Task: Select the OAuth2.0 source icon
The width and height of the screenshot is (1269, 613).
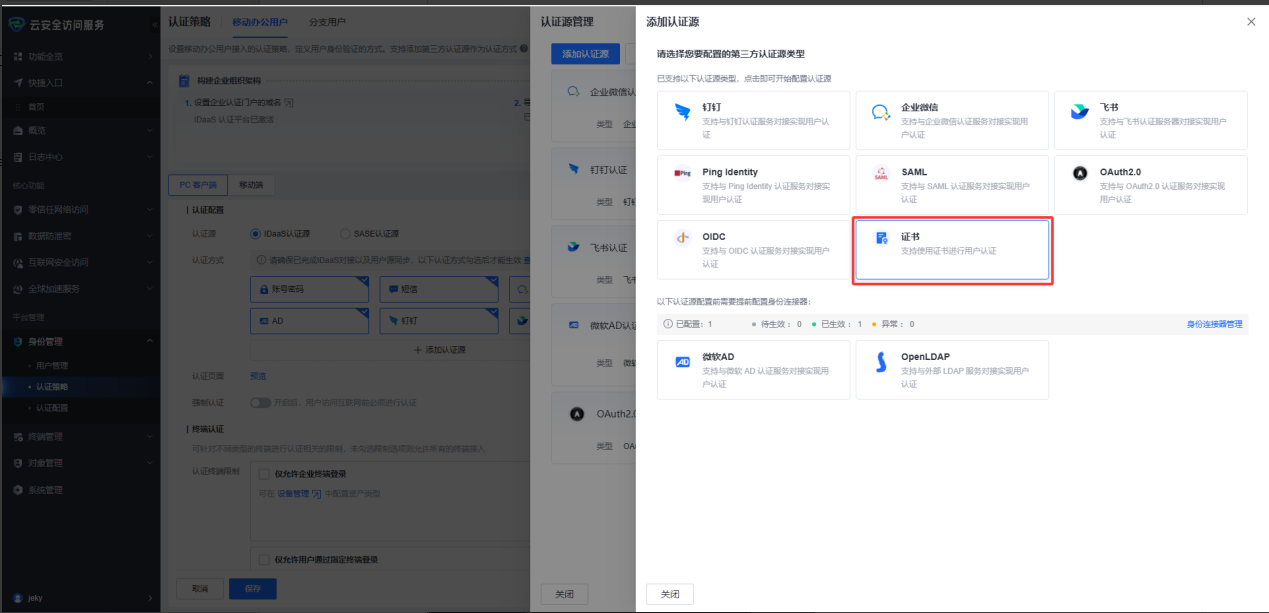Action: pos(1079,173)
